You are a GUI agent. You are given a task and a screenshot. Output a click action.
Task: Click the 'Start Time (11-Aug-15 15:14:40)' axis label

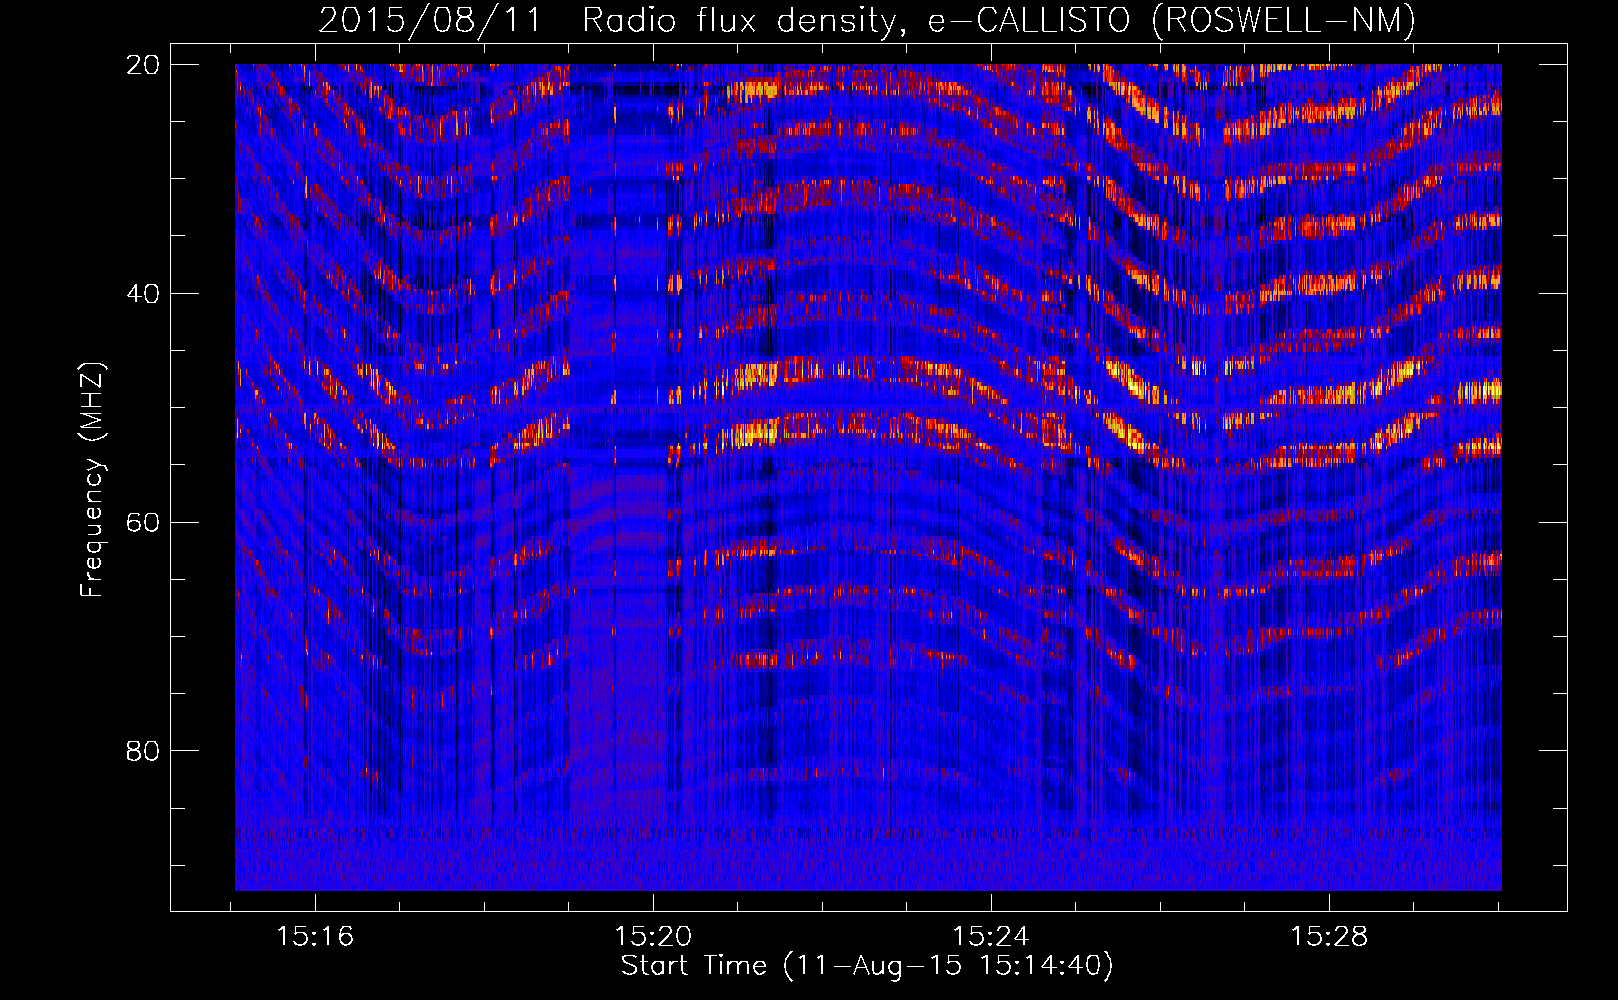click(x=867, y=966)
